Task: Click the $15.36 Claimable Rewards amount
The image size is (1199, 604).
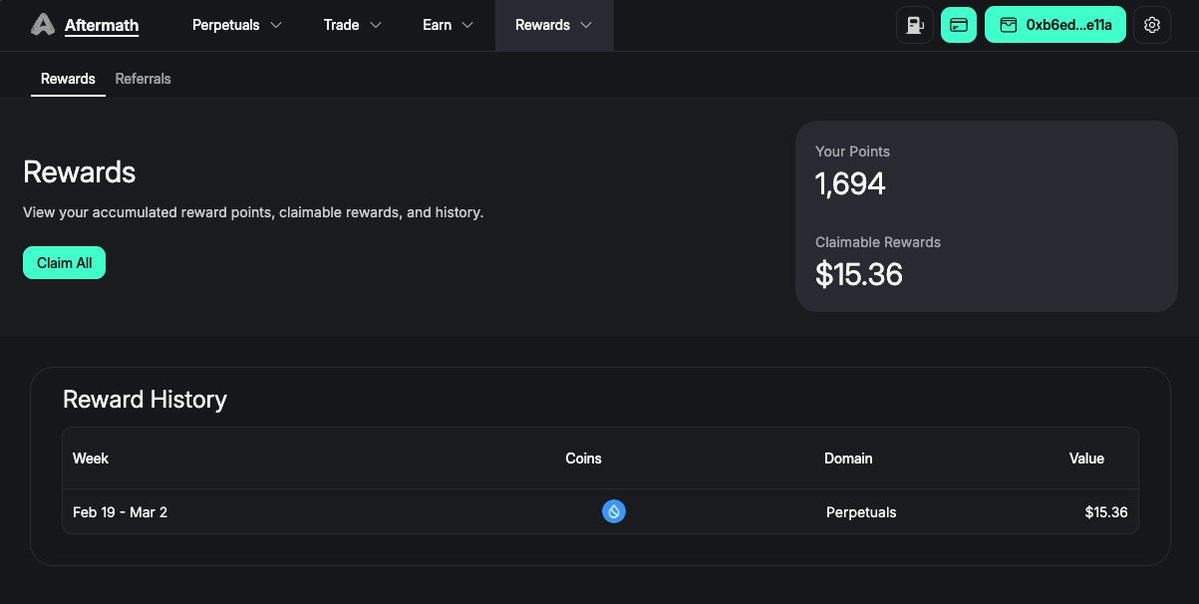Action: [x=859, y=274]
